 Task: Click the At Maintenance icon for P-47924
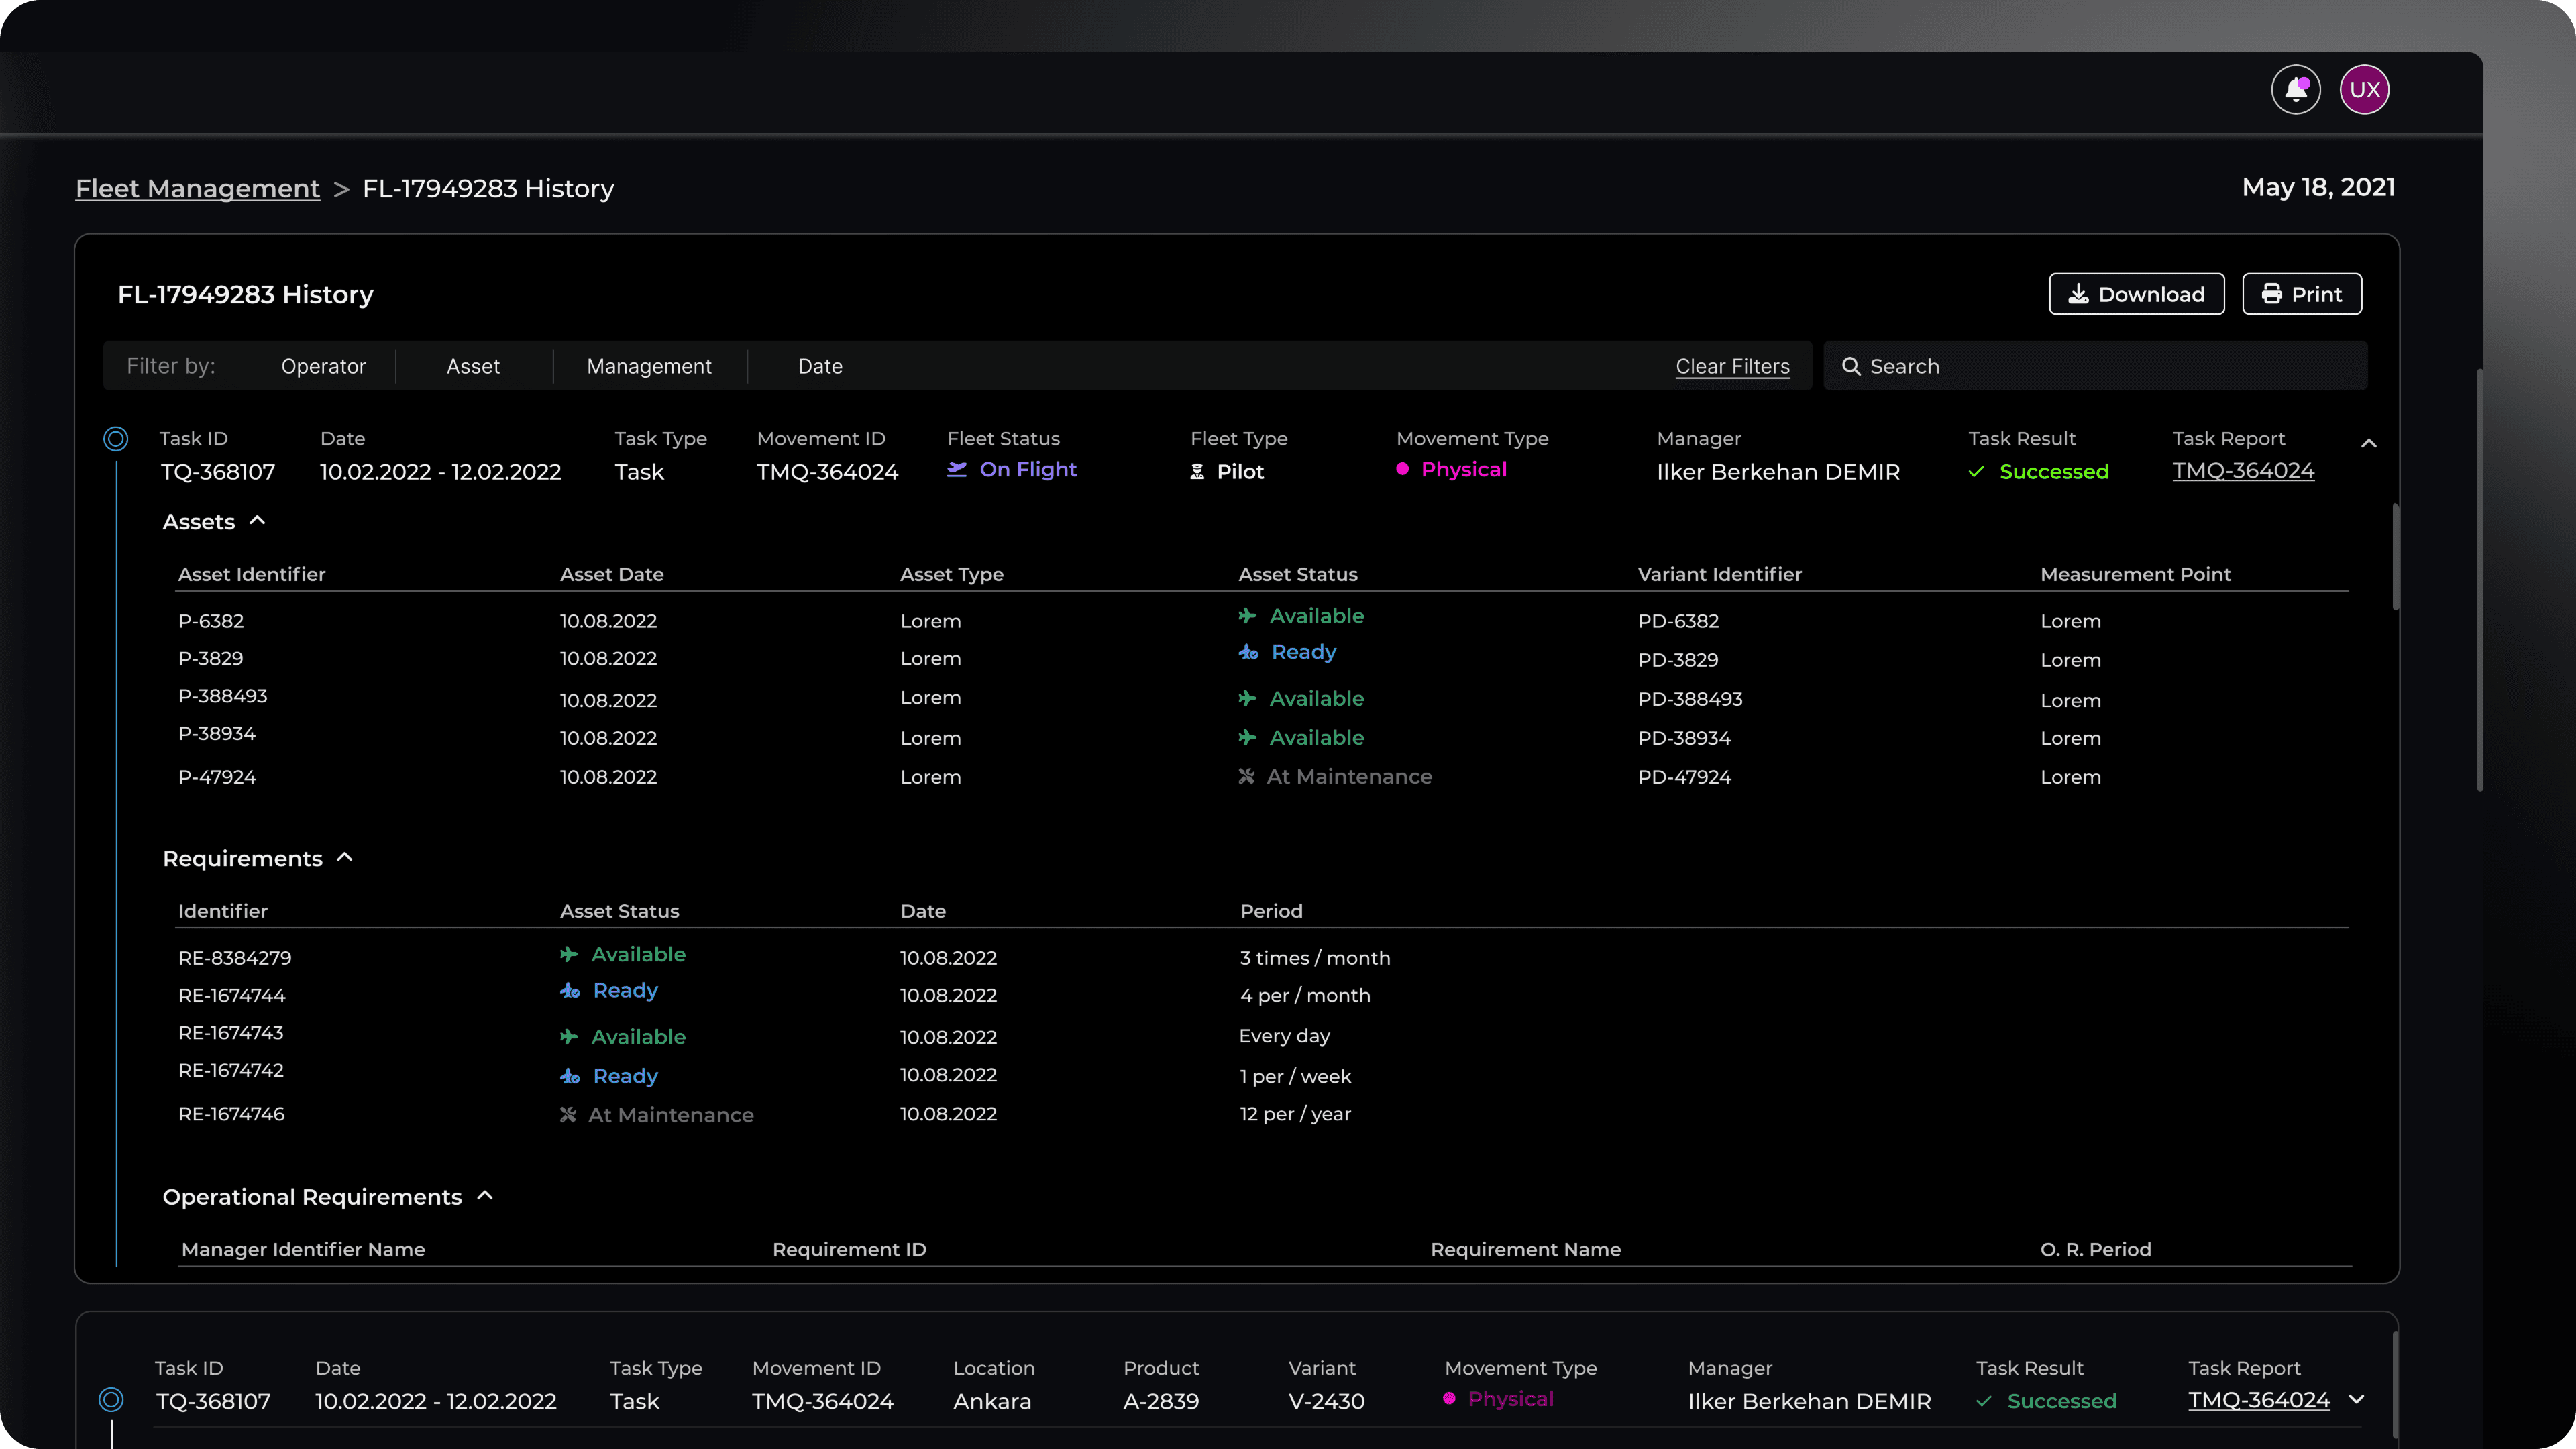(x=1246, y=776)
